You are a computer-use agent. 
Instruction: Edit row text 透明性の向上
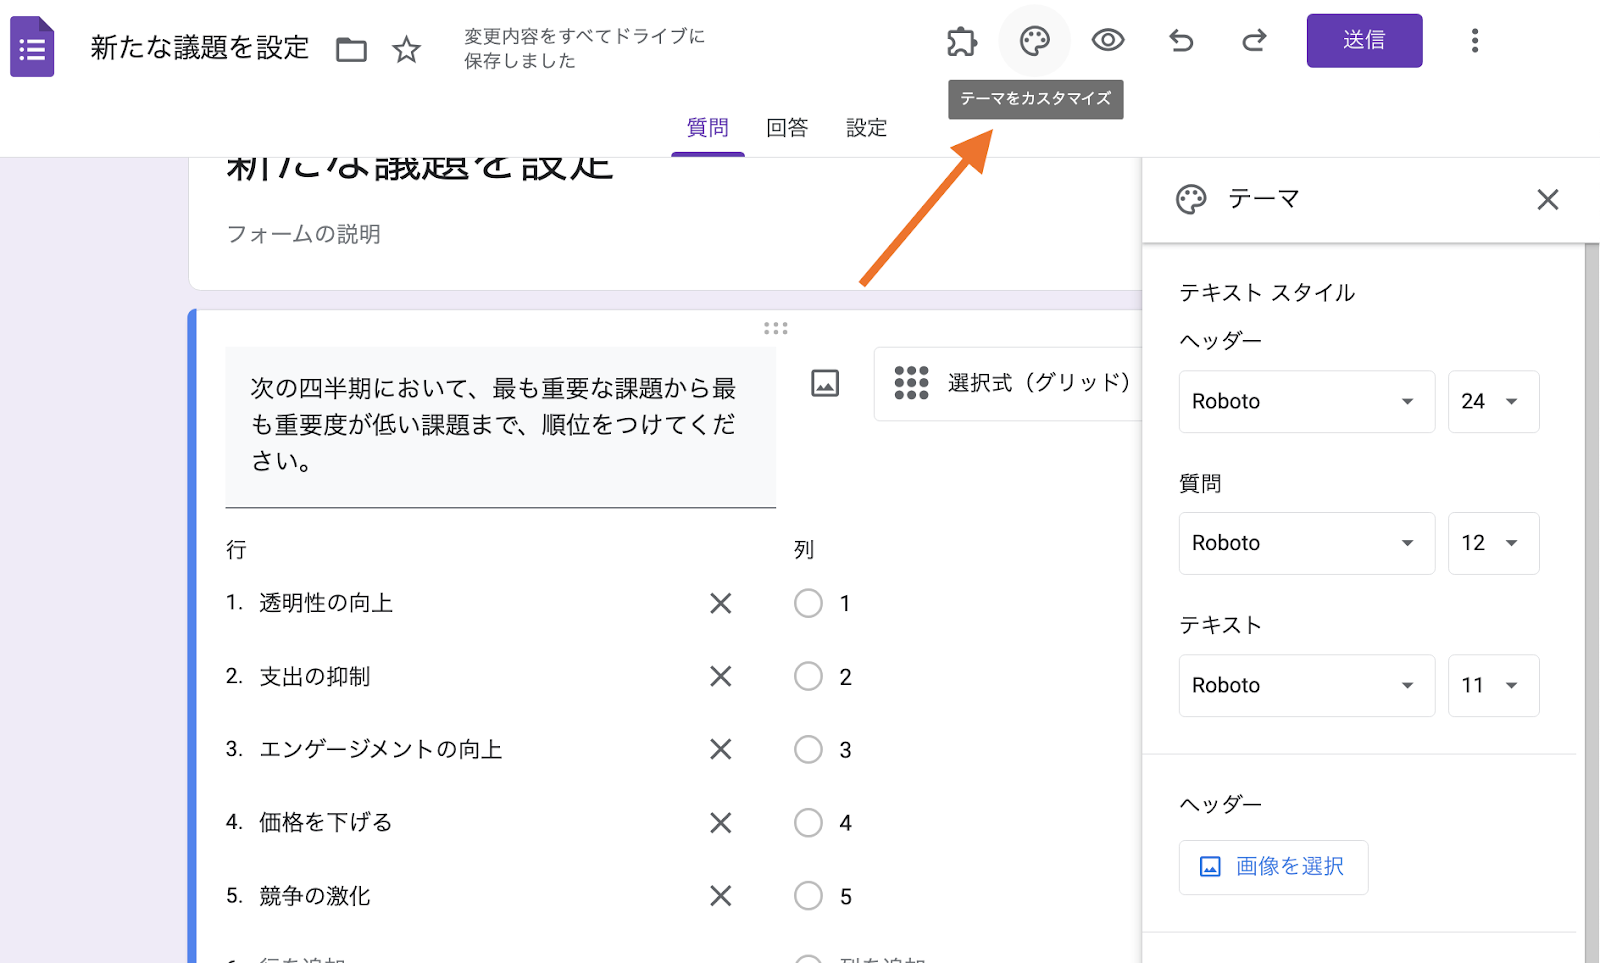pos(326,603)
